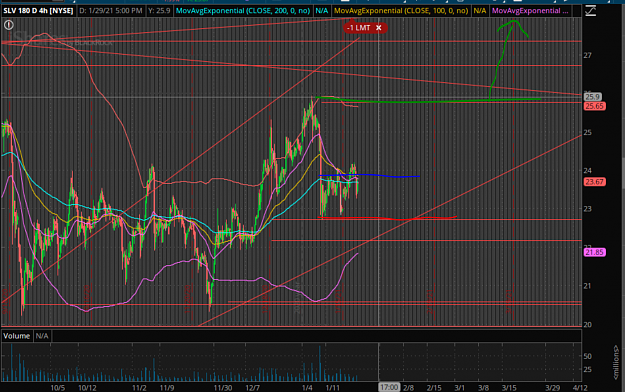Screen dimensions: 625x392
Task: Click the 2/8 date on the time axis
Action: click(x=409, y=388)
